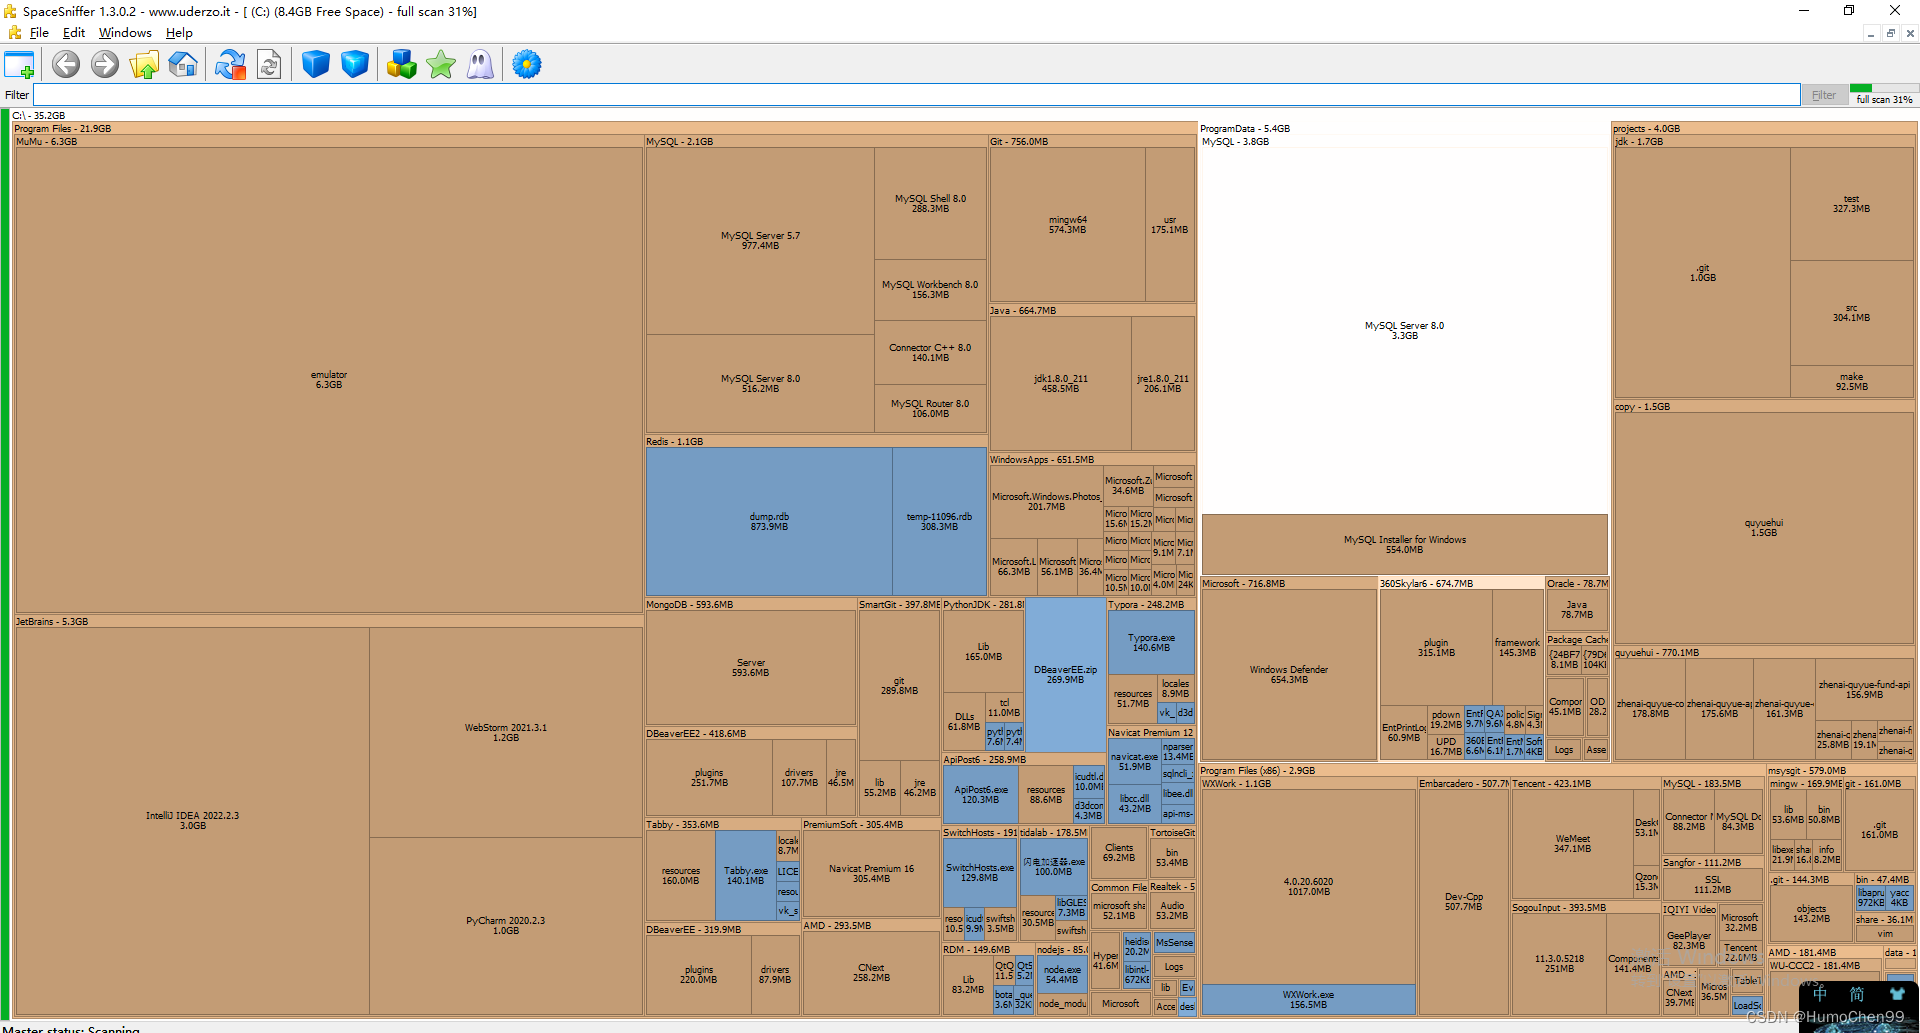Show more detail with faceted blue cube
Image resolution: width=1920 pixels, height=1033 pixels.
click(x=355, y=65)
